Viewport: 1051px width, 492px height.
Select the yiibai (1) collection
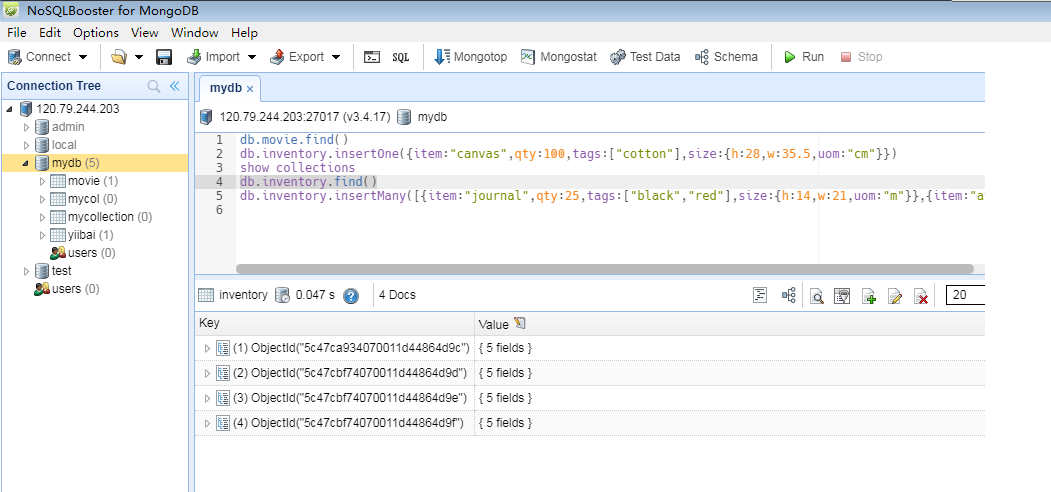[90, 235]
